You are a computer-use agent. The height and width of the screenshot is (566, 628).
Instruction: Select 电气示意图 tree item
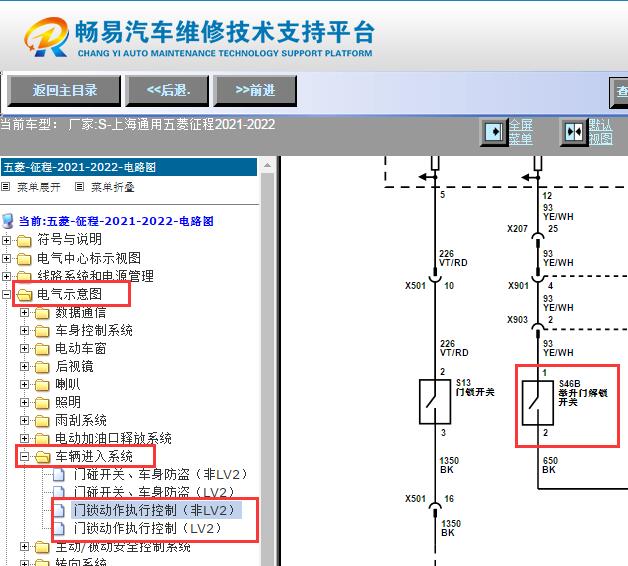click(70, 294)
